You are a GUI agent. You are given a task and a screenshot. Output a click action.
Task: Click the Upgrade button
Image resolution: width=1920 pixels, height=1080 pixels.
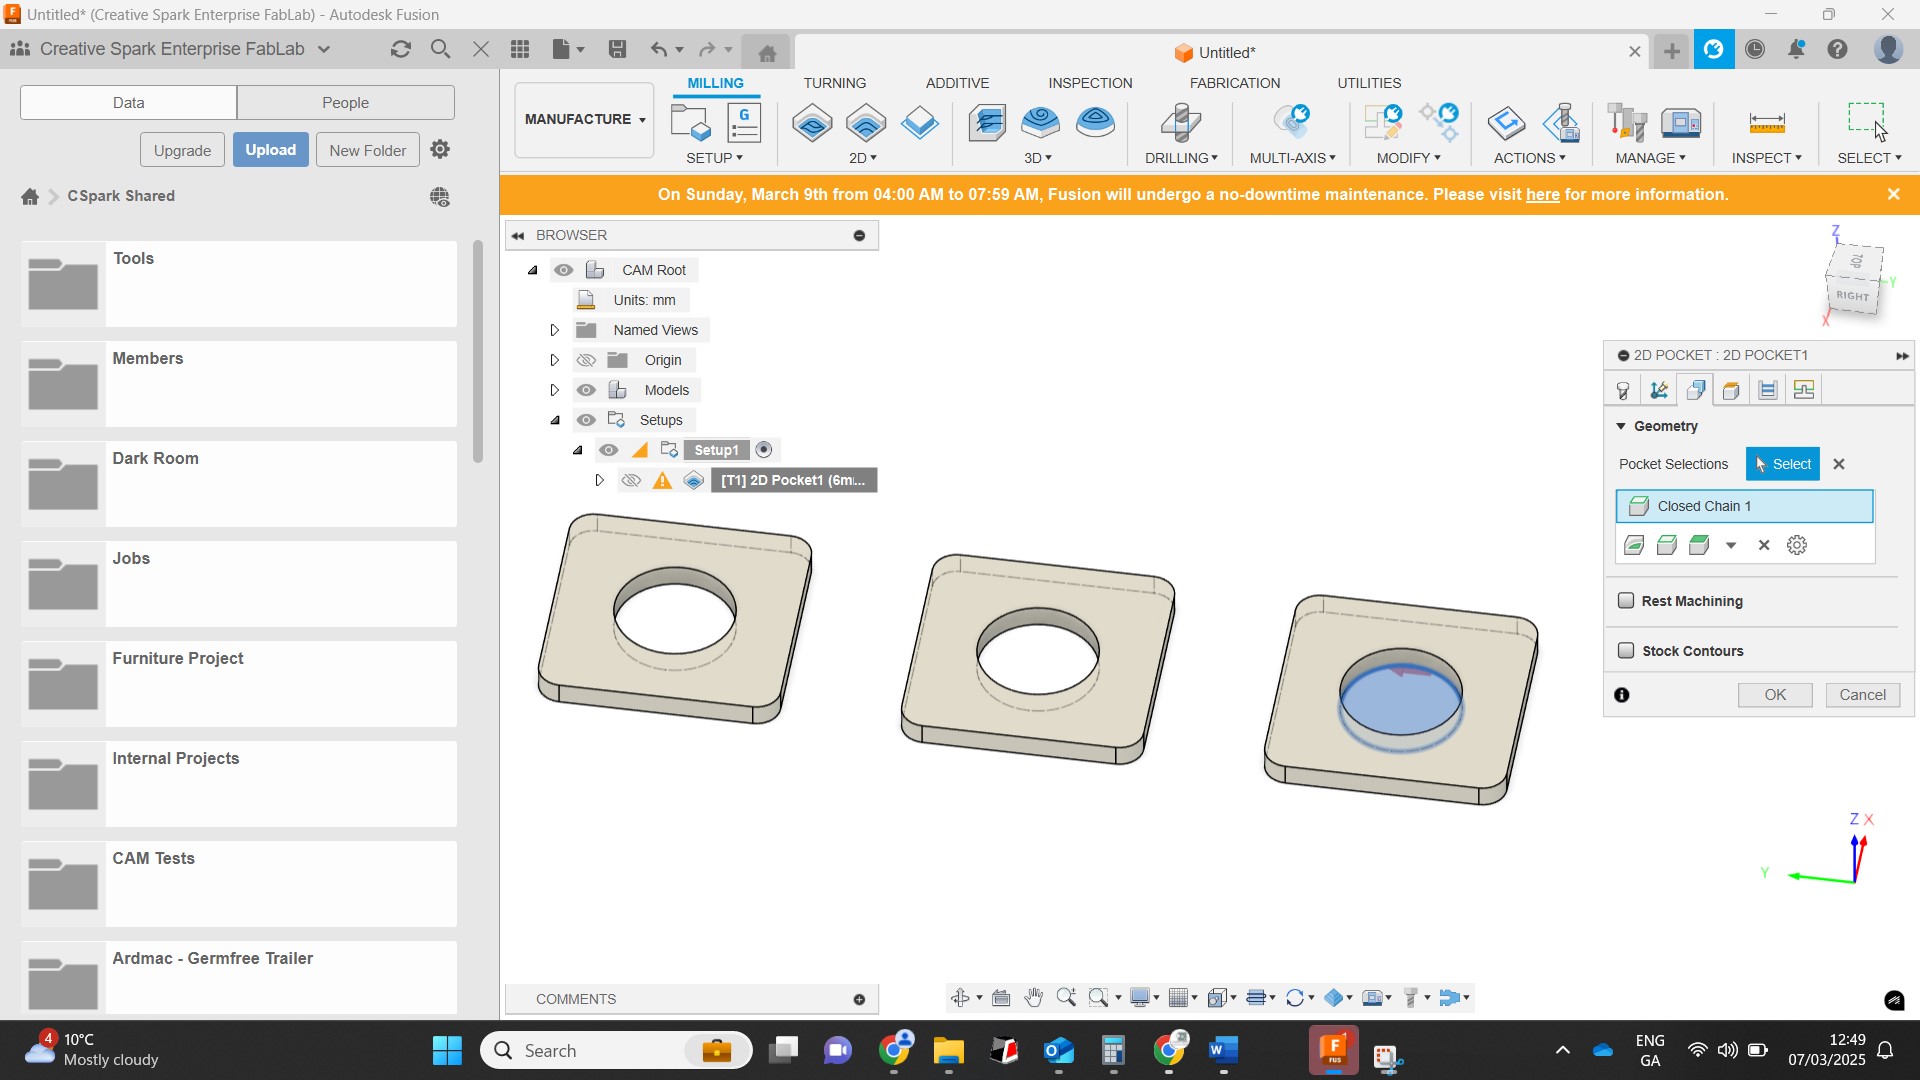[182, 150]
